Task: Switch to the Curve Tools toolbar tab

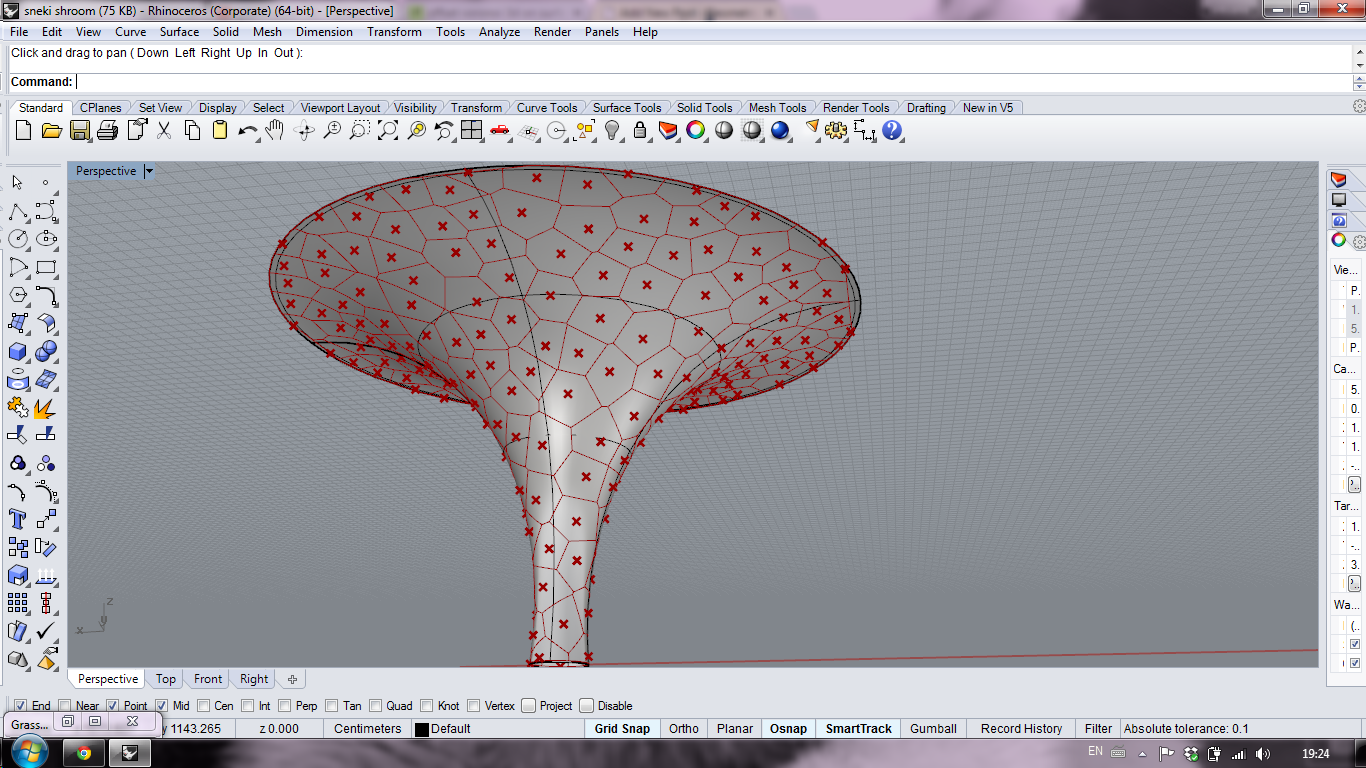Action: coord(546,108)
